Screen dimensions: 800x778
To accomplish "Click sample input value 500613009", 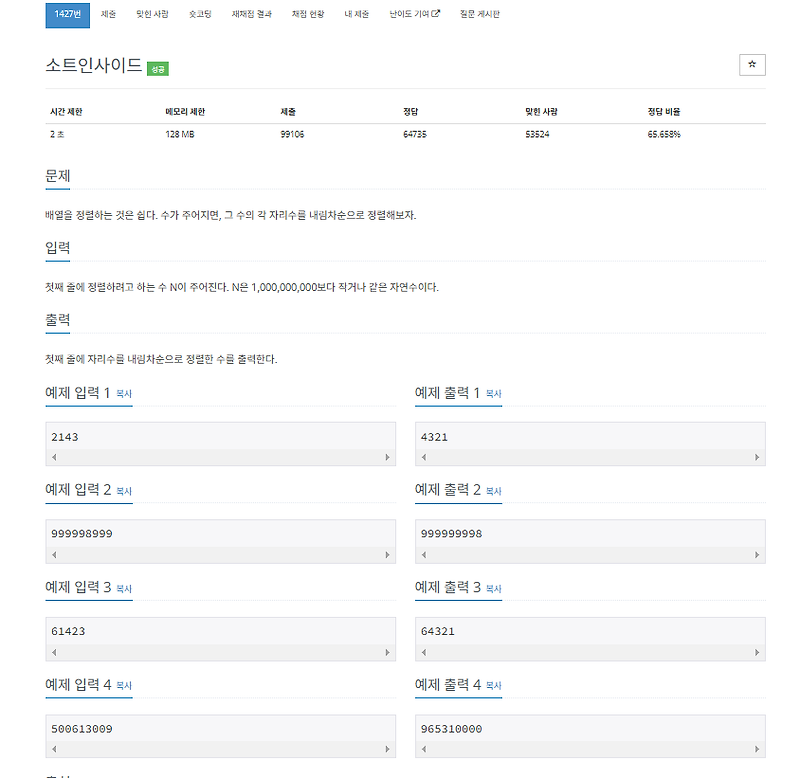I will click(82, 729).
